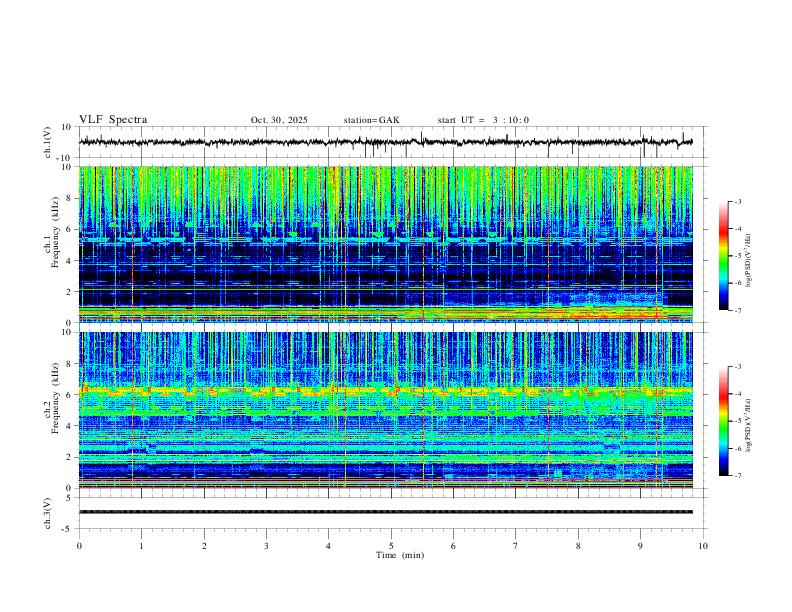The height and width of the screenshot is (612, 792).
Task: Click the ch.3 flat signal trace
Action: click(386, 512)
